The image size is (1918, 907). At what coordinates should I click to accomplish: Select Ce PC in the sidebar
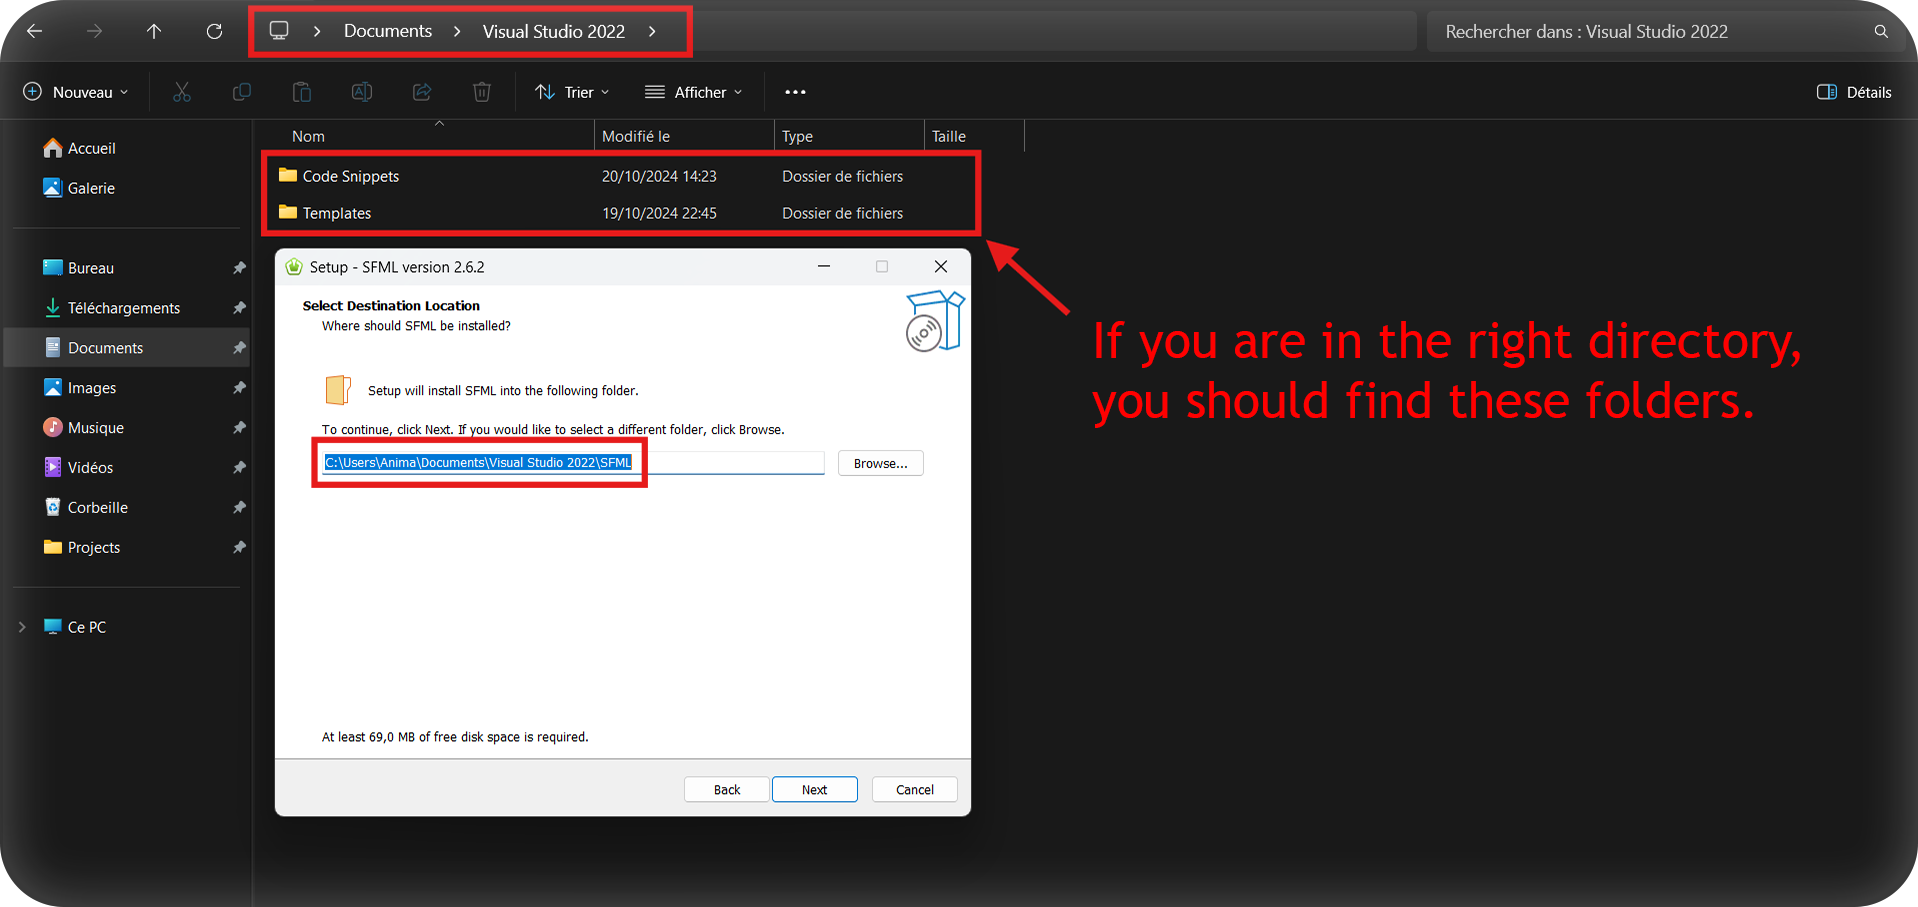coord(87,627)
